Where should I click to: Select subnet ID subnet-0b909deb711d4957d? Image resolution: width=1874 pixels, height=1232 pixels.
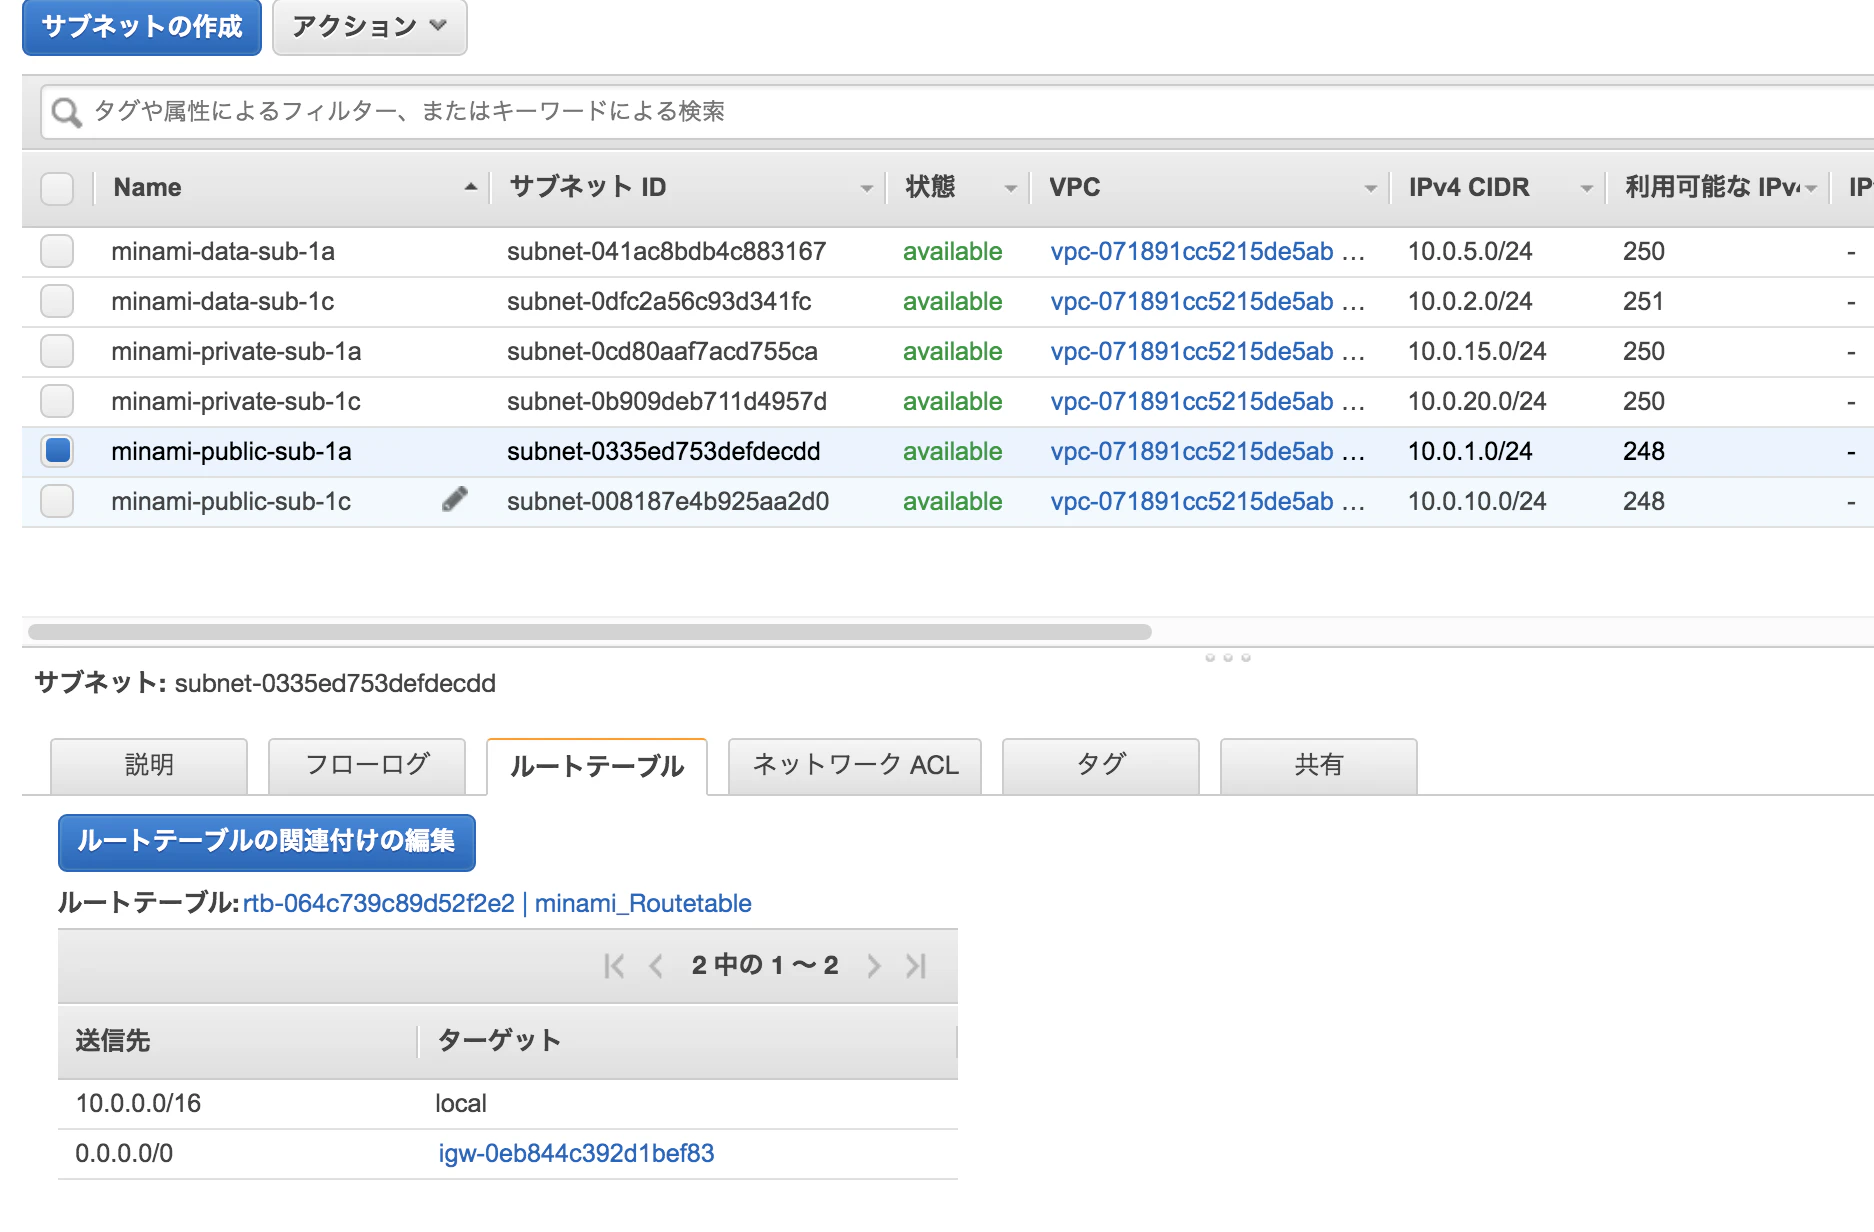667,401
